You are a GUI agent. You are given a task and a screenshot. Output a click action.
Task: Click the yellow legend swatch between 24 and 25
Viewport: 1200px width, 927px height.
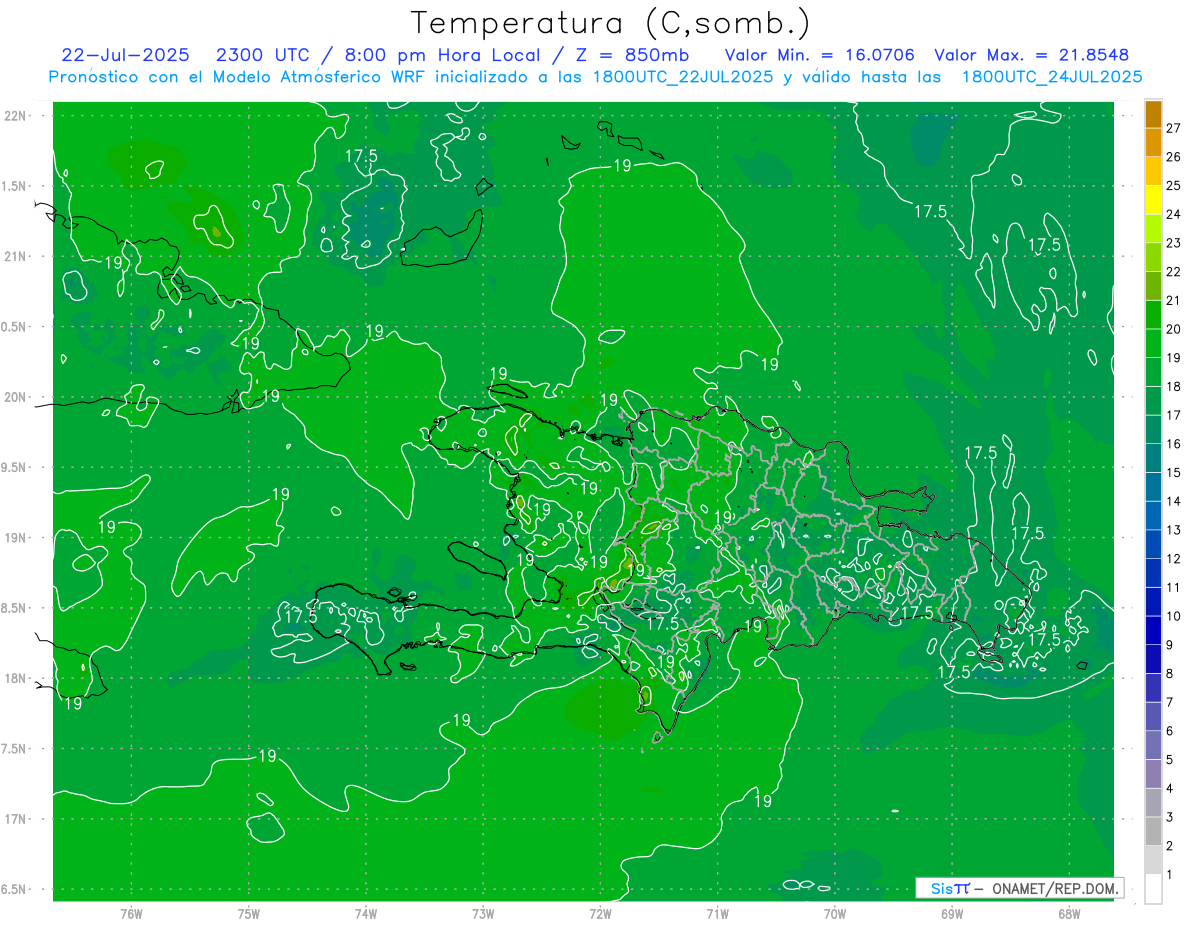1154,199
